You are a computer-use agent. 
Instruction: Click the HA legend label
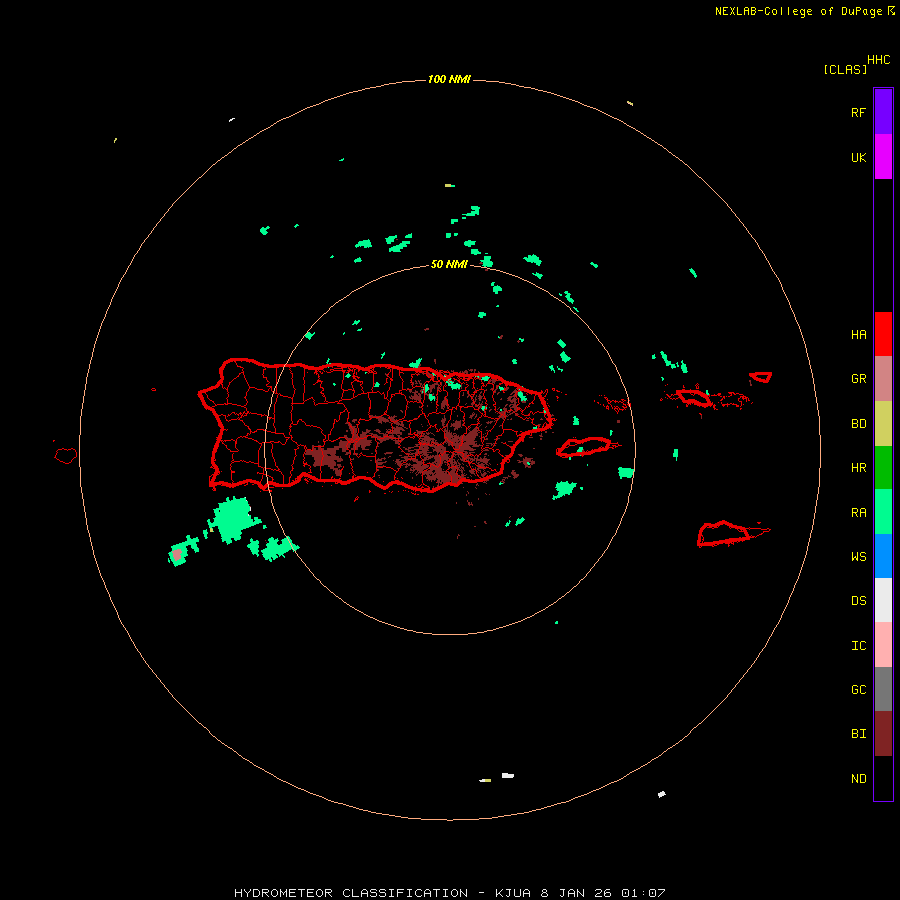[x=858, y=335]
